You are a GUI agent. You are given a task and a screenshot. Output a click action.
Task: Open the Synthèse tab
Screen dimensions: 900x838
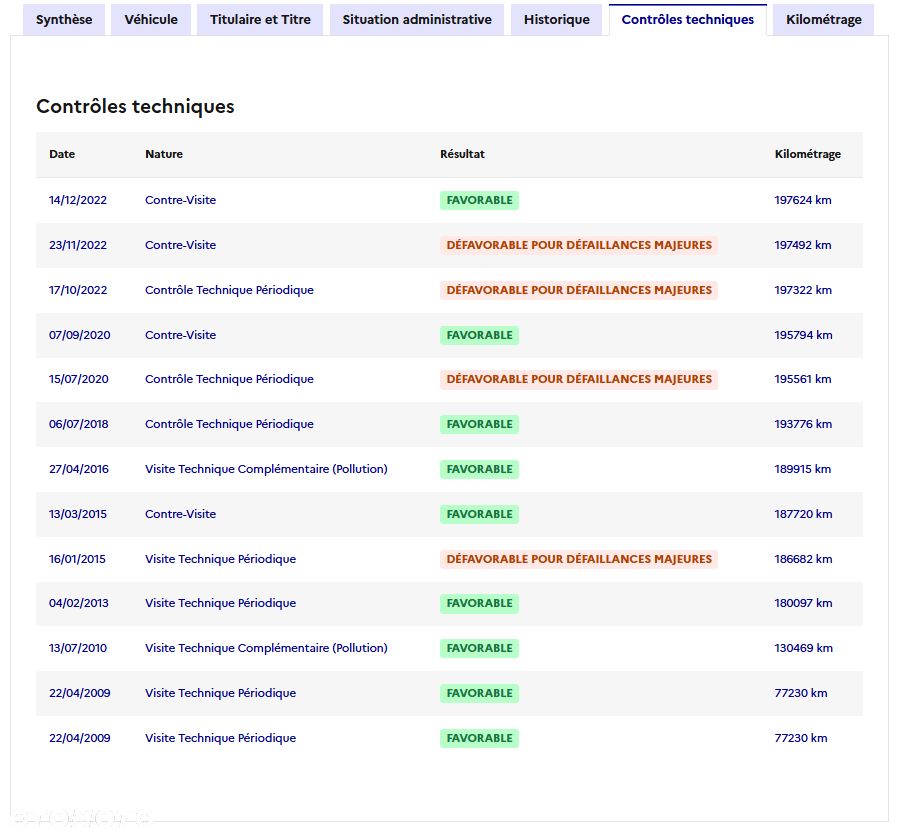tap(64, 20)
